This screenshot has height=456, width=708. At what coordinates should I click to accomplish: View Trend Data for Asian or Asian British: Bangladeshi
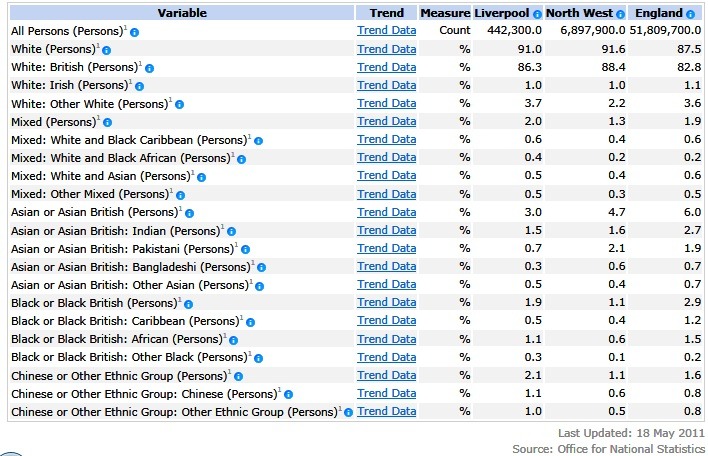[x=387, y=266]
